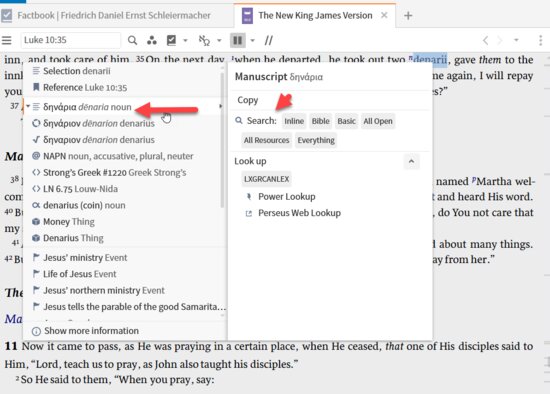Open Power Lookup

tap(287, 196)
